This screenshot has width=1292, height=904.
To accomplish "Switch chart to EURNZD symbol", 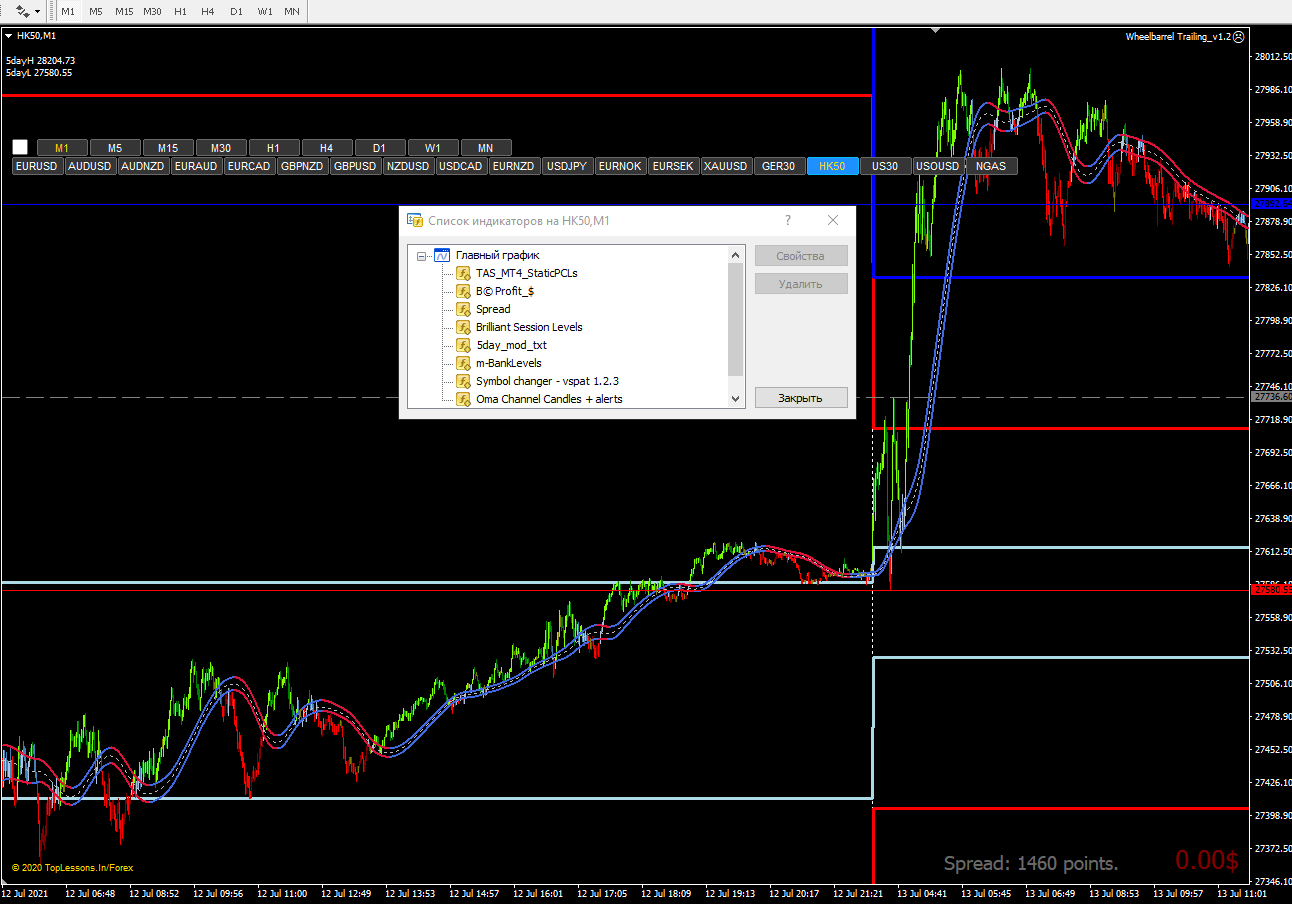I will click(x=515, y=166).
